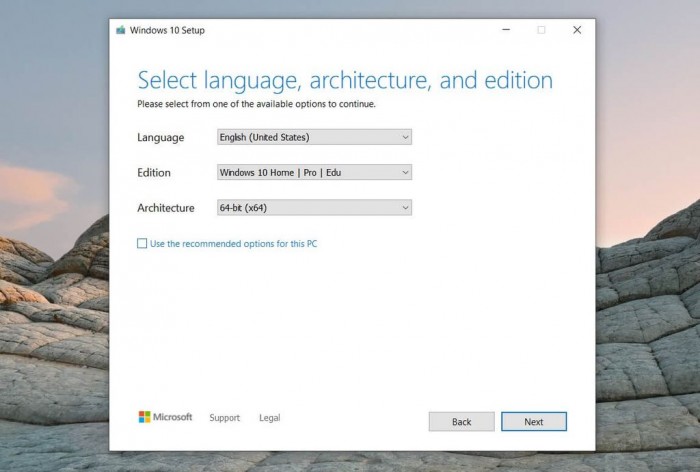Open the Architecture dropdown

[314, 208]
